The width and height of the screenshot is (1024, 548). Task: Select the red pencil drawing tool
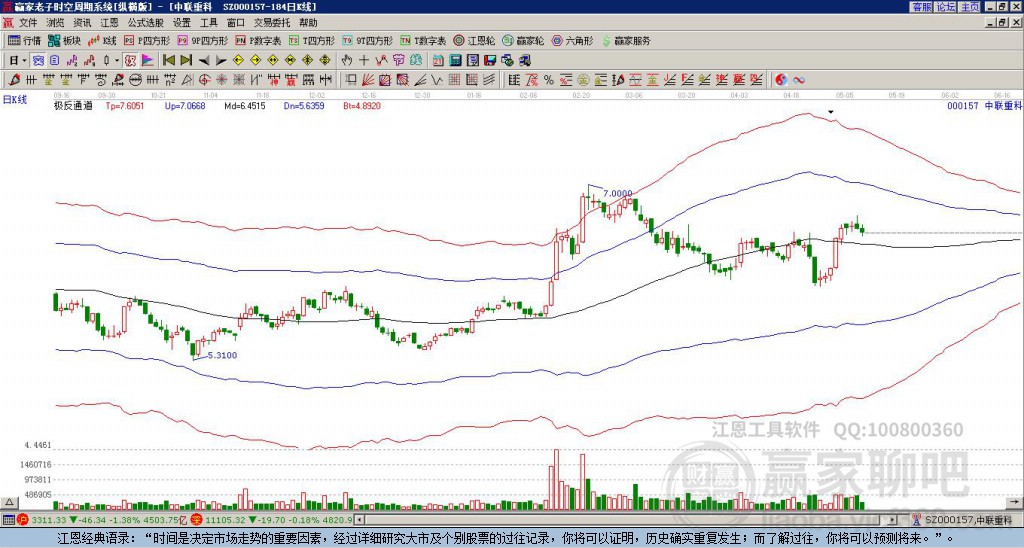tap(14, 80)
